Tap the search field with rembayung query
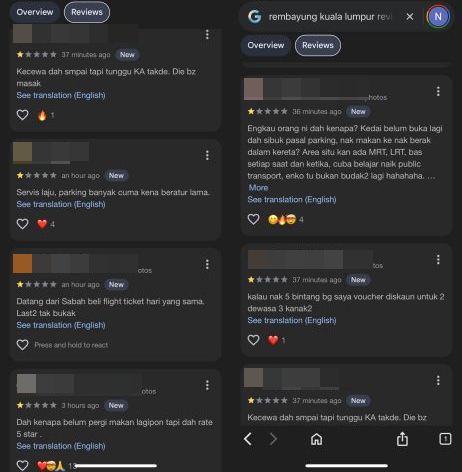 click(330, 17)
